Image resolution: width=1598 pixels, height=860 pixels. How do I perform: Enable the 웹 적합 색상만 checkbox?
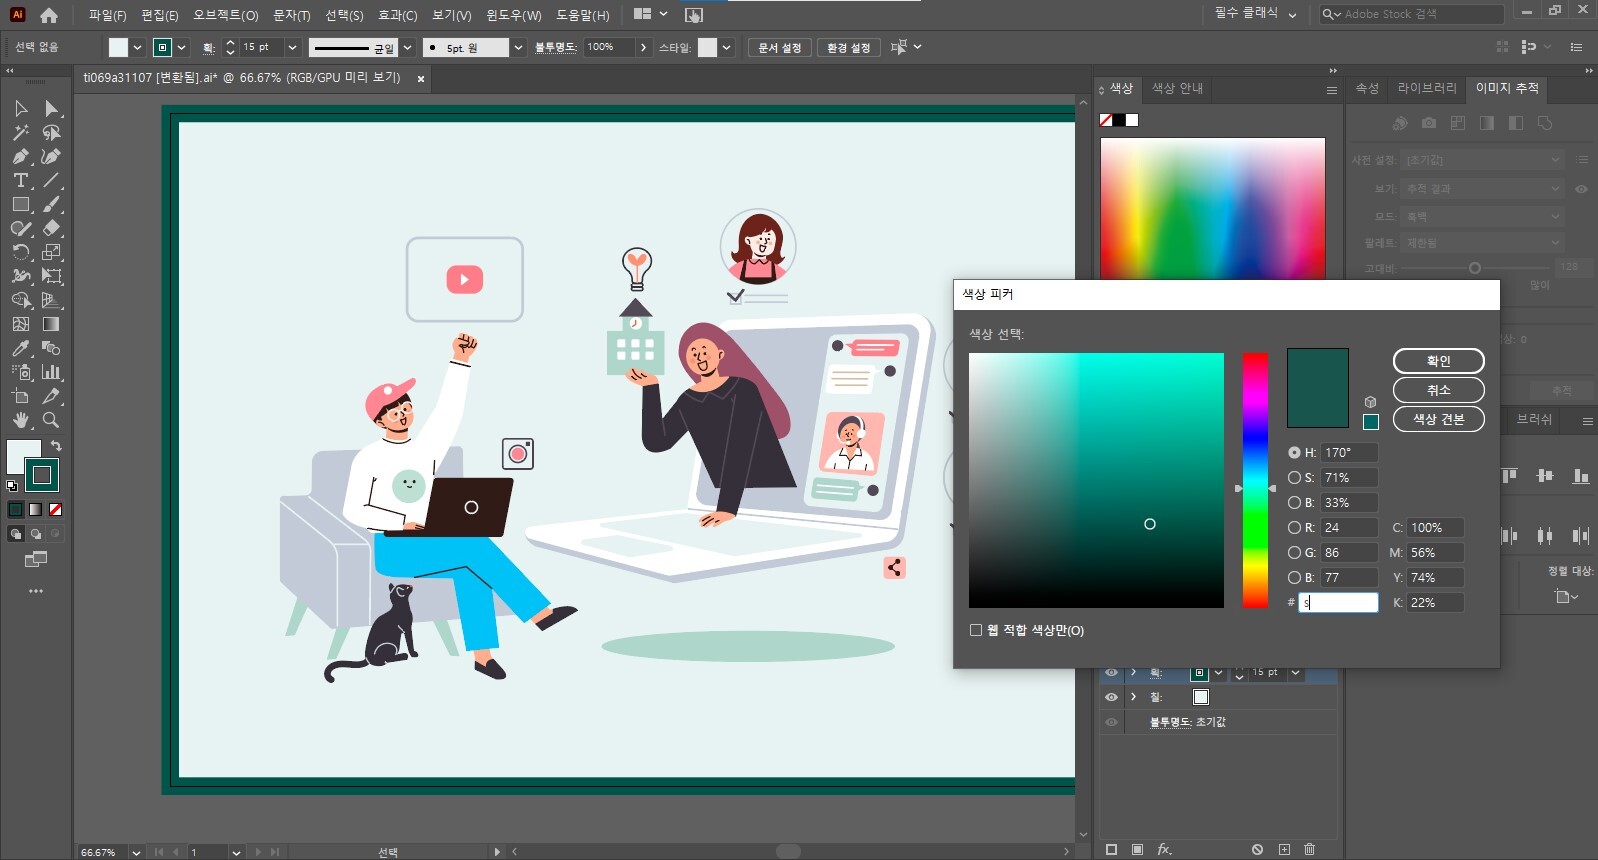(x=976, y=630)
